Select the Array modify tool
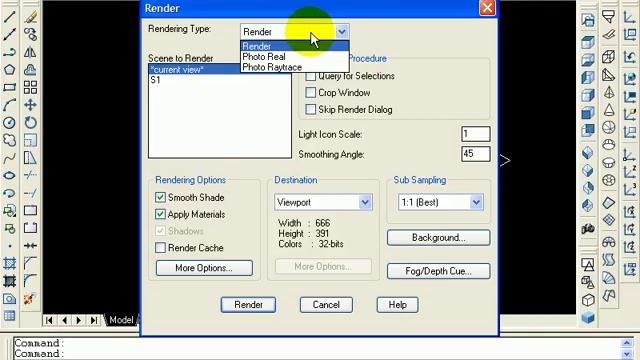Viewport: 640px width, 360px height. tap(30, 87)
